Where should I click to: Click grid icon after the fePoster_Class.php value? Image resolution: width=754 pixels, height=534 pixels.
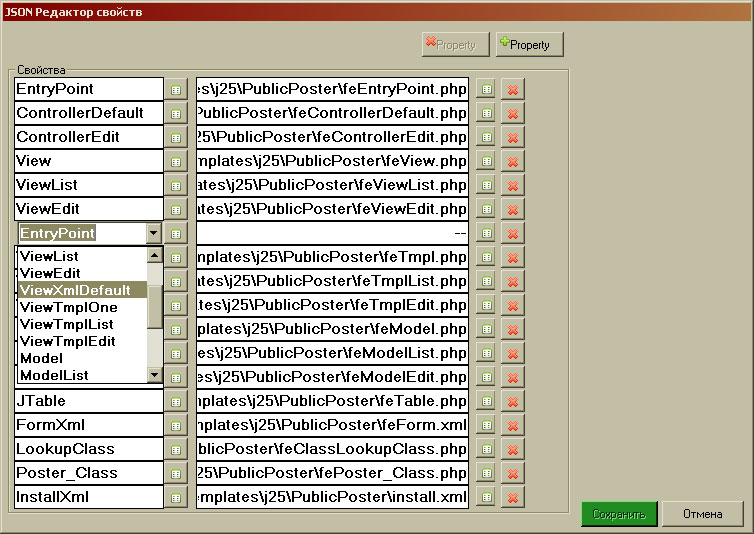(487, 474)
